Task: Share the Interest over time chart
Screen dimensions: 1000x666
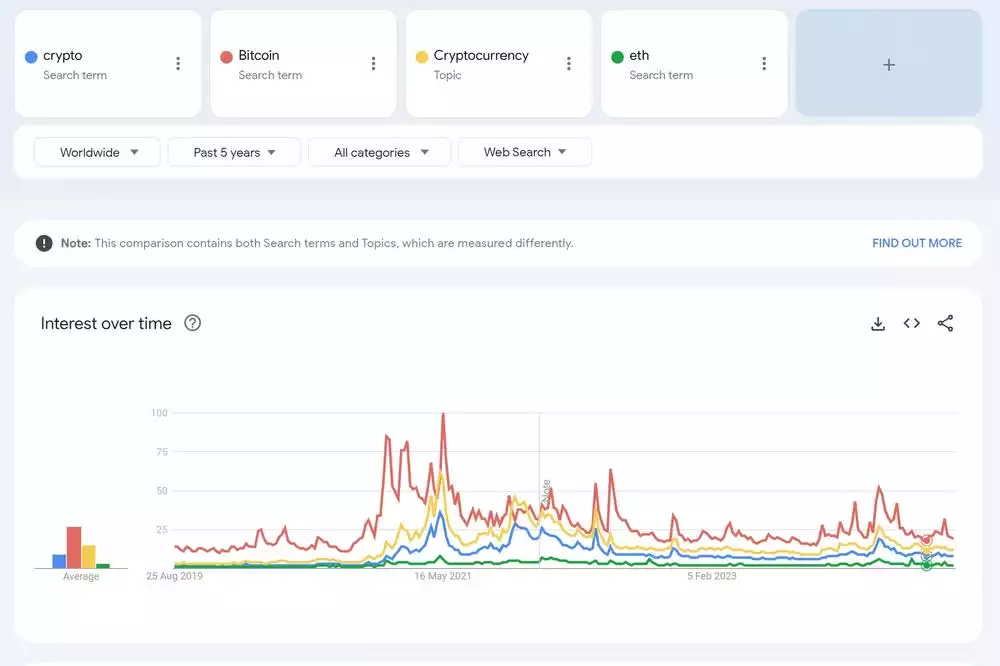Action: pos(945,323)
